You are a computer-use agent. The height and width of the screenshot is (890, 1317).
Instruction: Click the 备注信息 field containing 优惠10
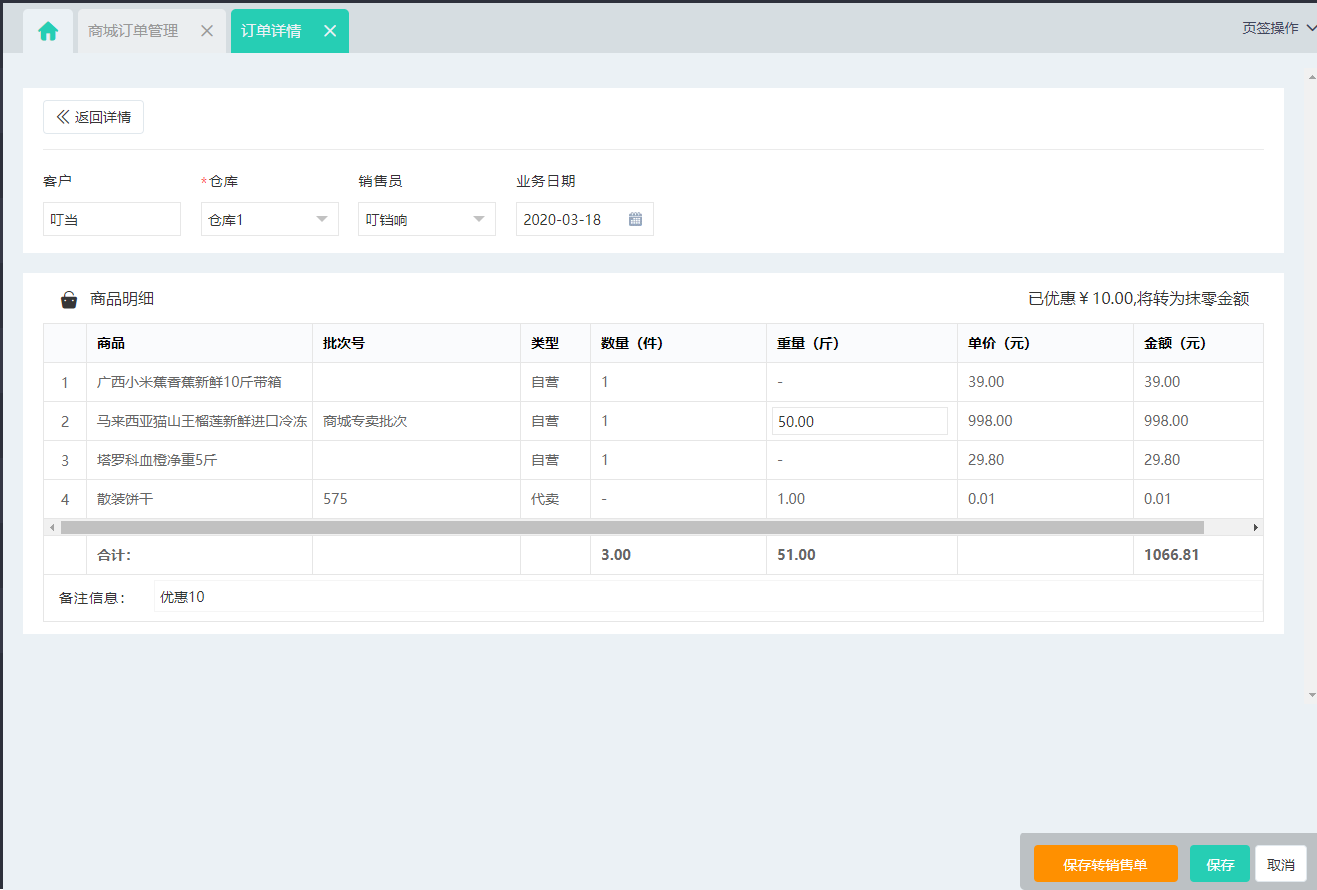pyautogui.click(x=708, y=597)
